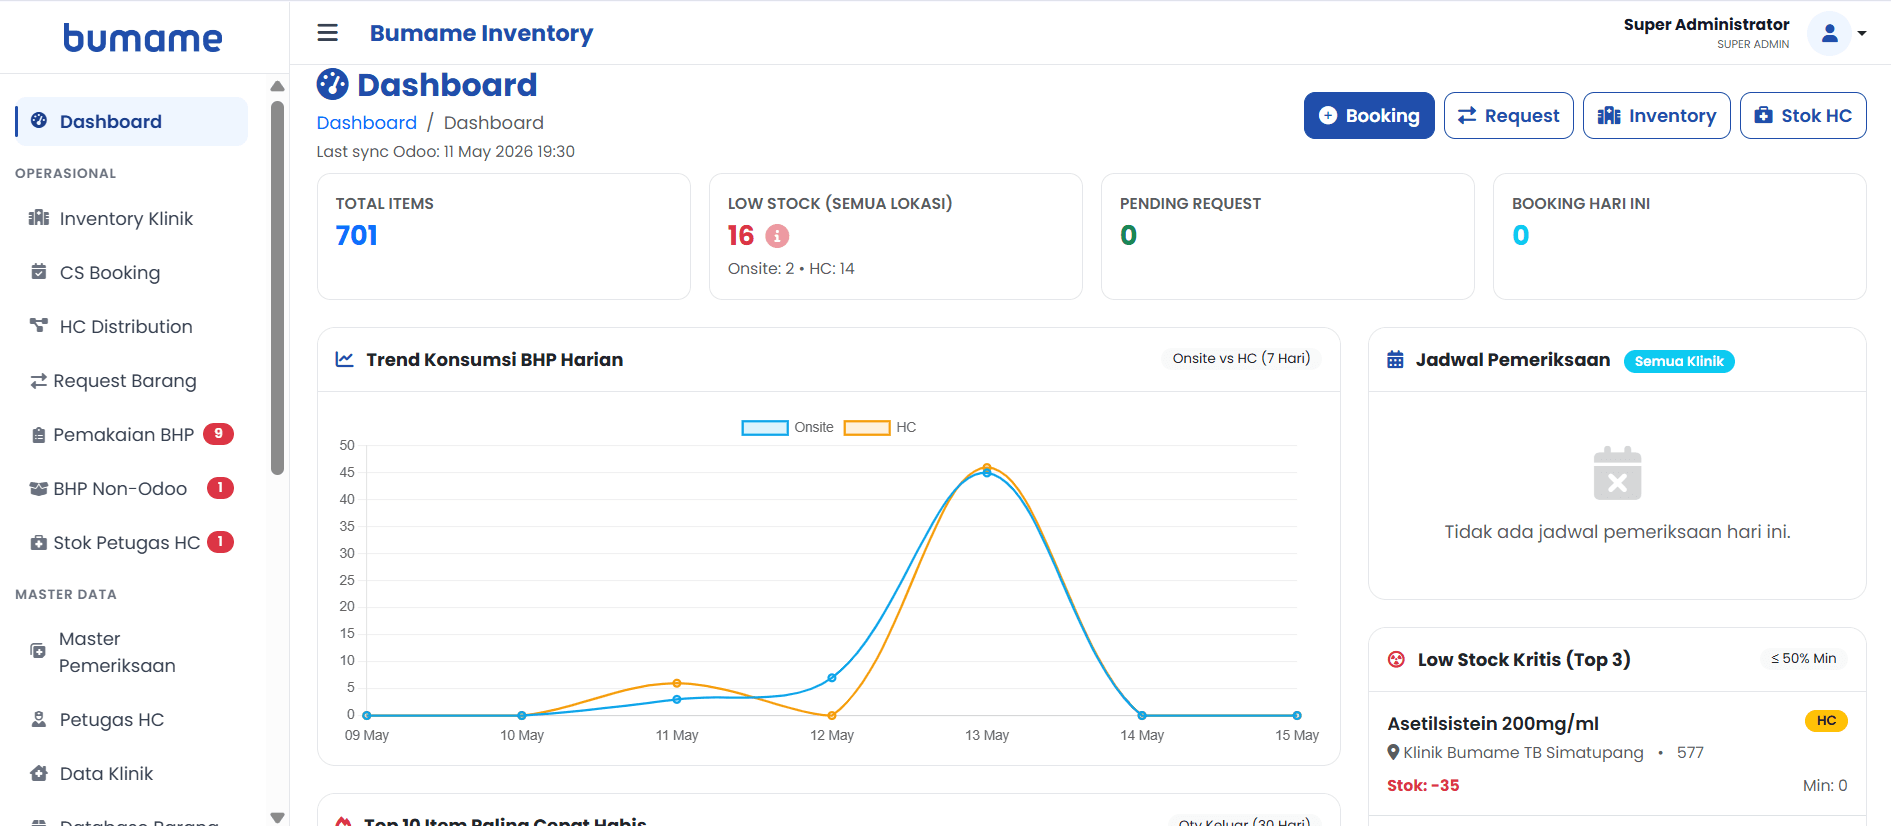Click the Stok Petugas HC medkit icon
Viewport: 1891px width, 826px height.
tap(39, 542)
